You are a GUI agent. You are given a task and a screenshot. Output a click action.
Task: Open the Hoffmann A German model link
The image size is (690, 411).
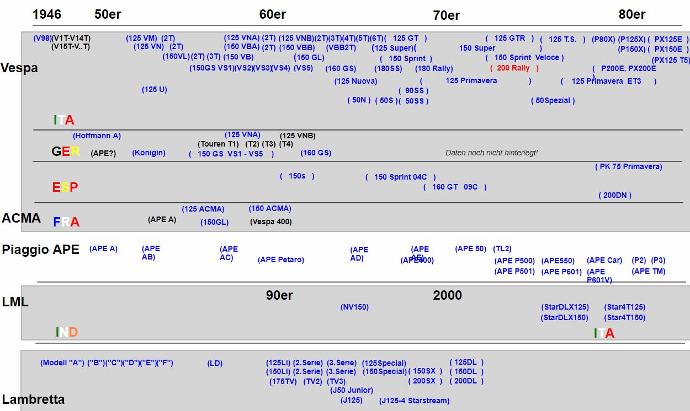pyautogui.click(x=97, y=134)
